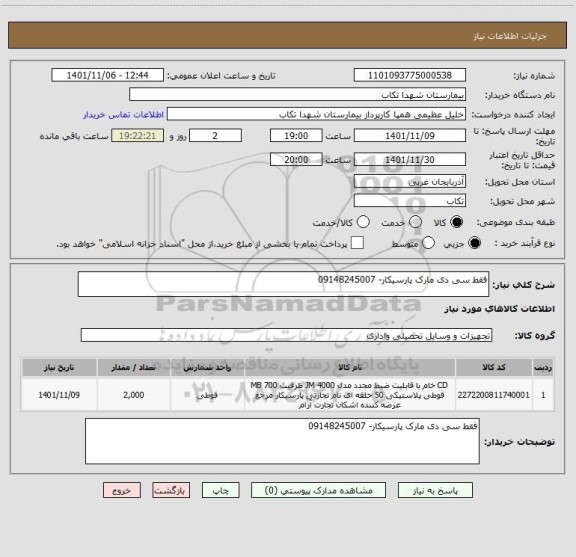Click the validity time field 20:00

pos(296,159)
